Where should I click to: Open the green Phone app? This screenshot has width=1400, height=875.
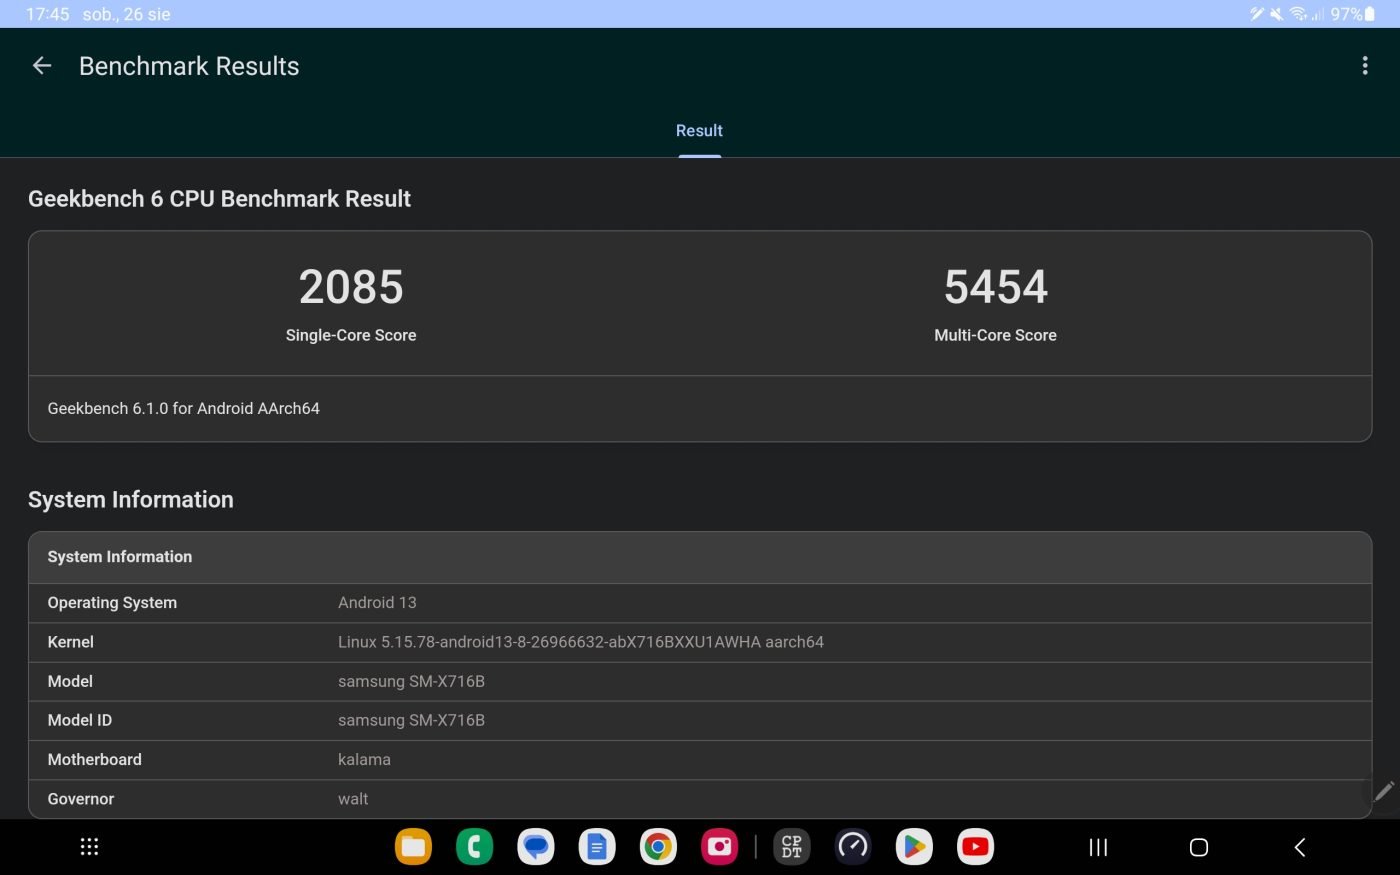pos(475,847)
